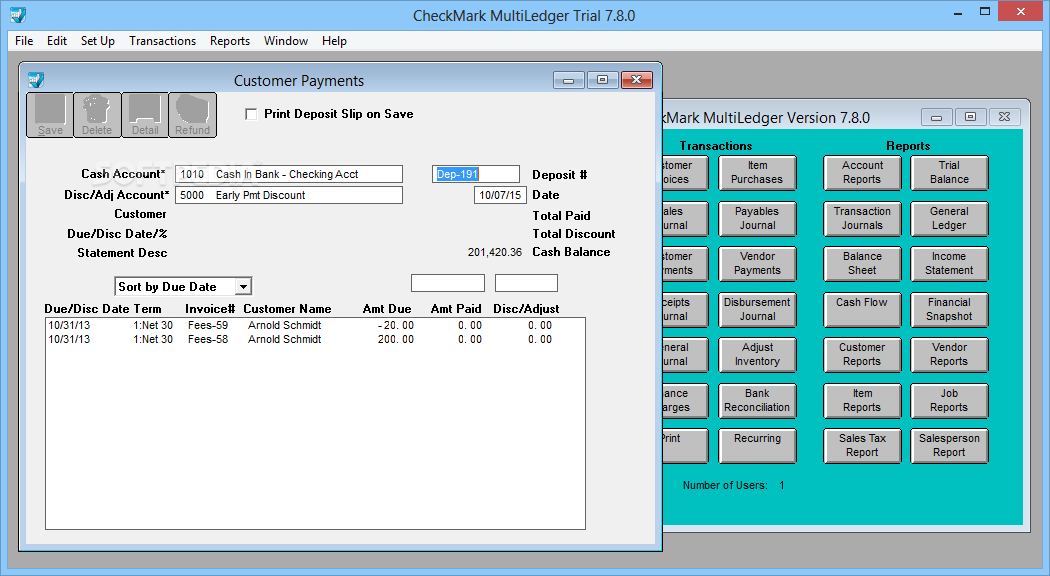The height and width of the screenshot is (576, 1050).
Task: Open the Help menu
Action: tap(334, 41)
